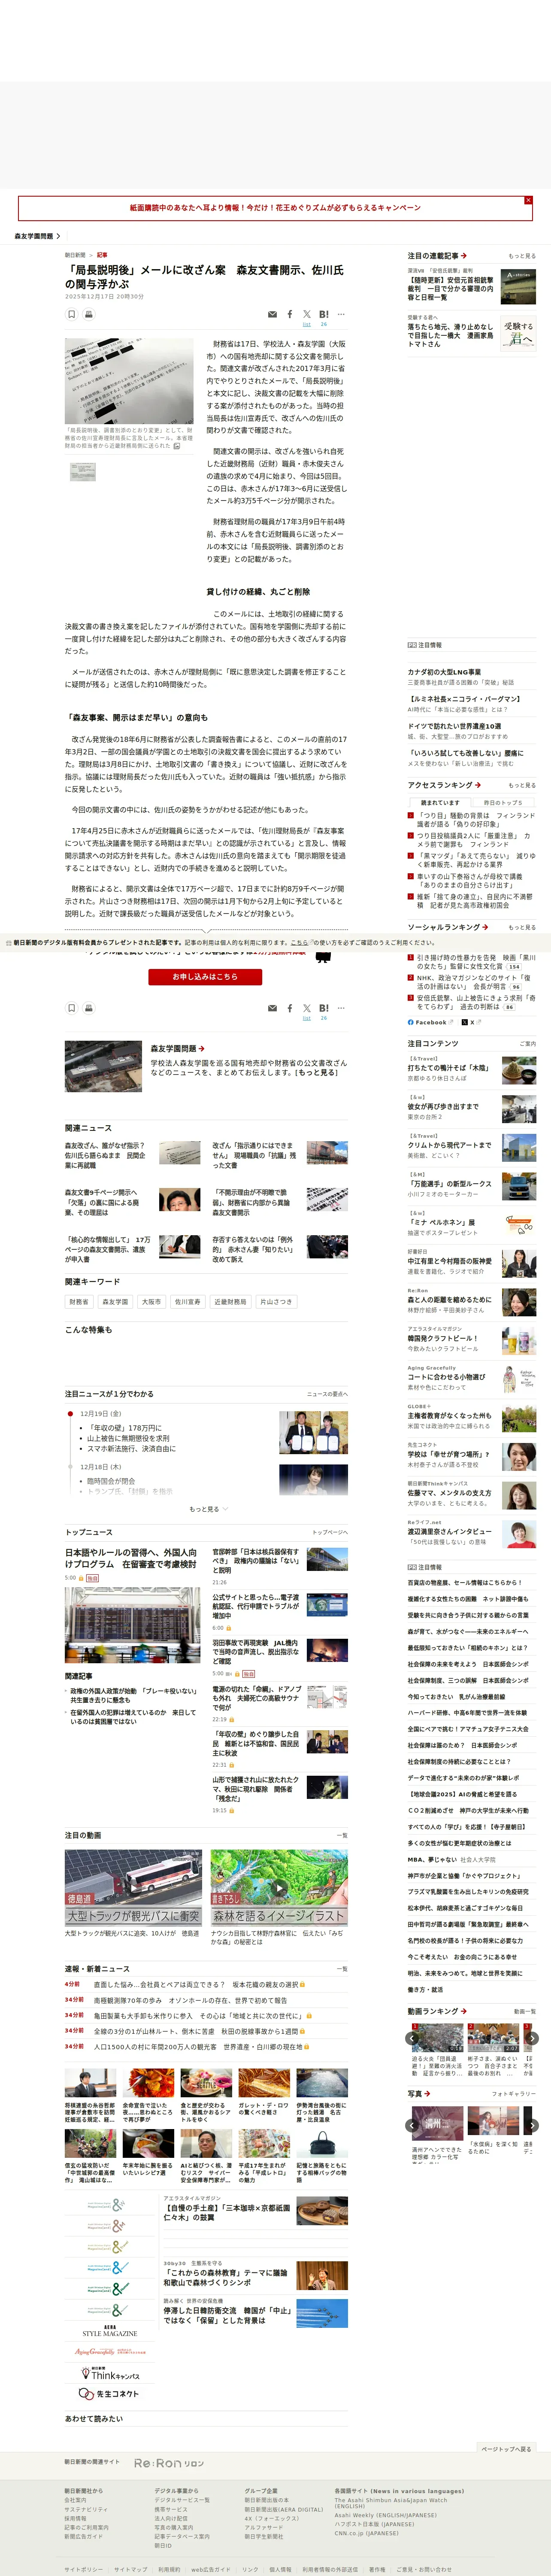Click 片山さつき keyword tag
The width and height of the screenshot is (551, 2576).
coord(276,1302)
